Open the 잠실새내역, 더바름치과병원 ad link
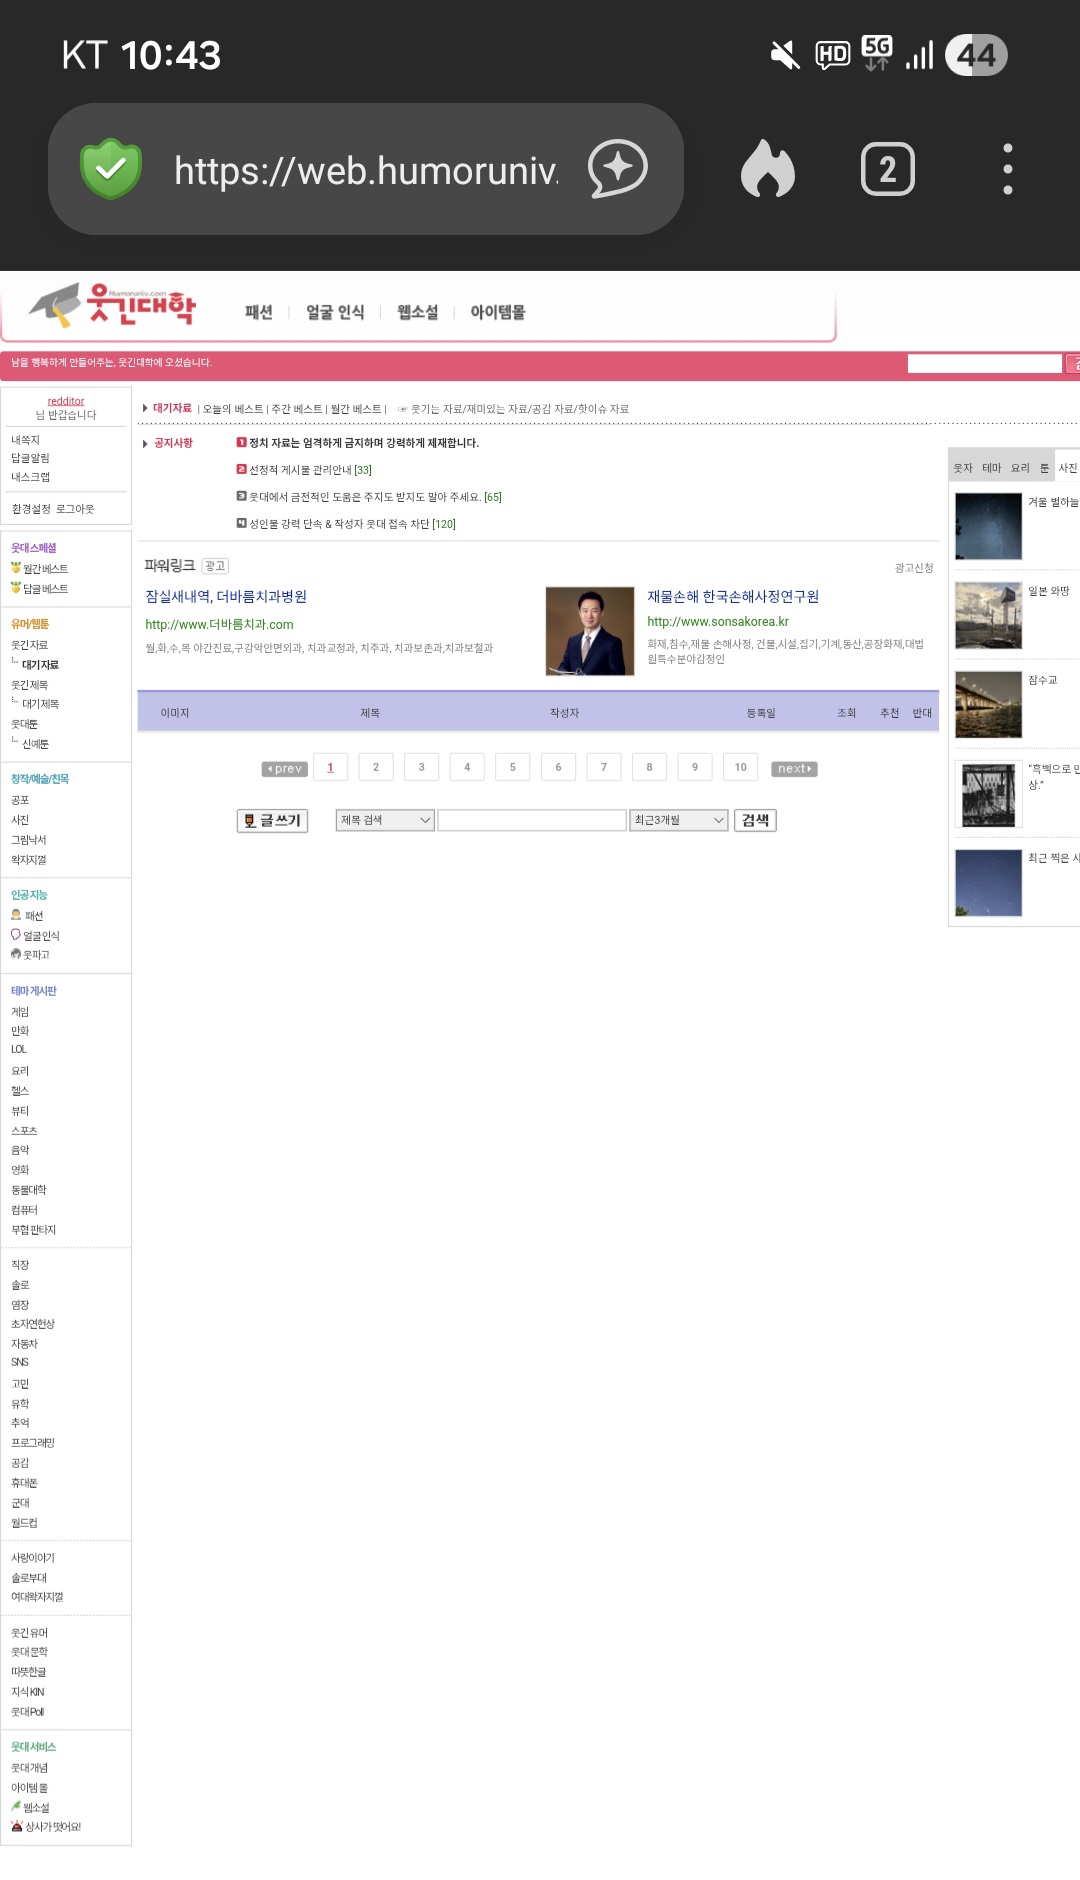This screenshot has width=1080, height=1880. (x=226, y=596)
